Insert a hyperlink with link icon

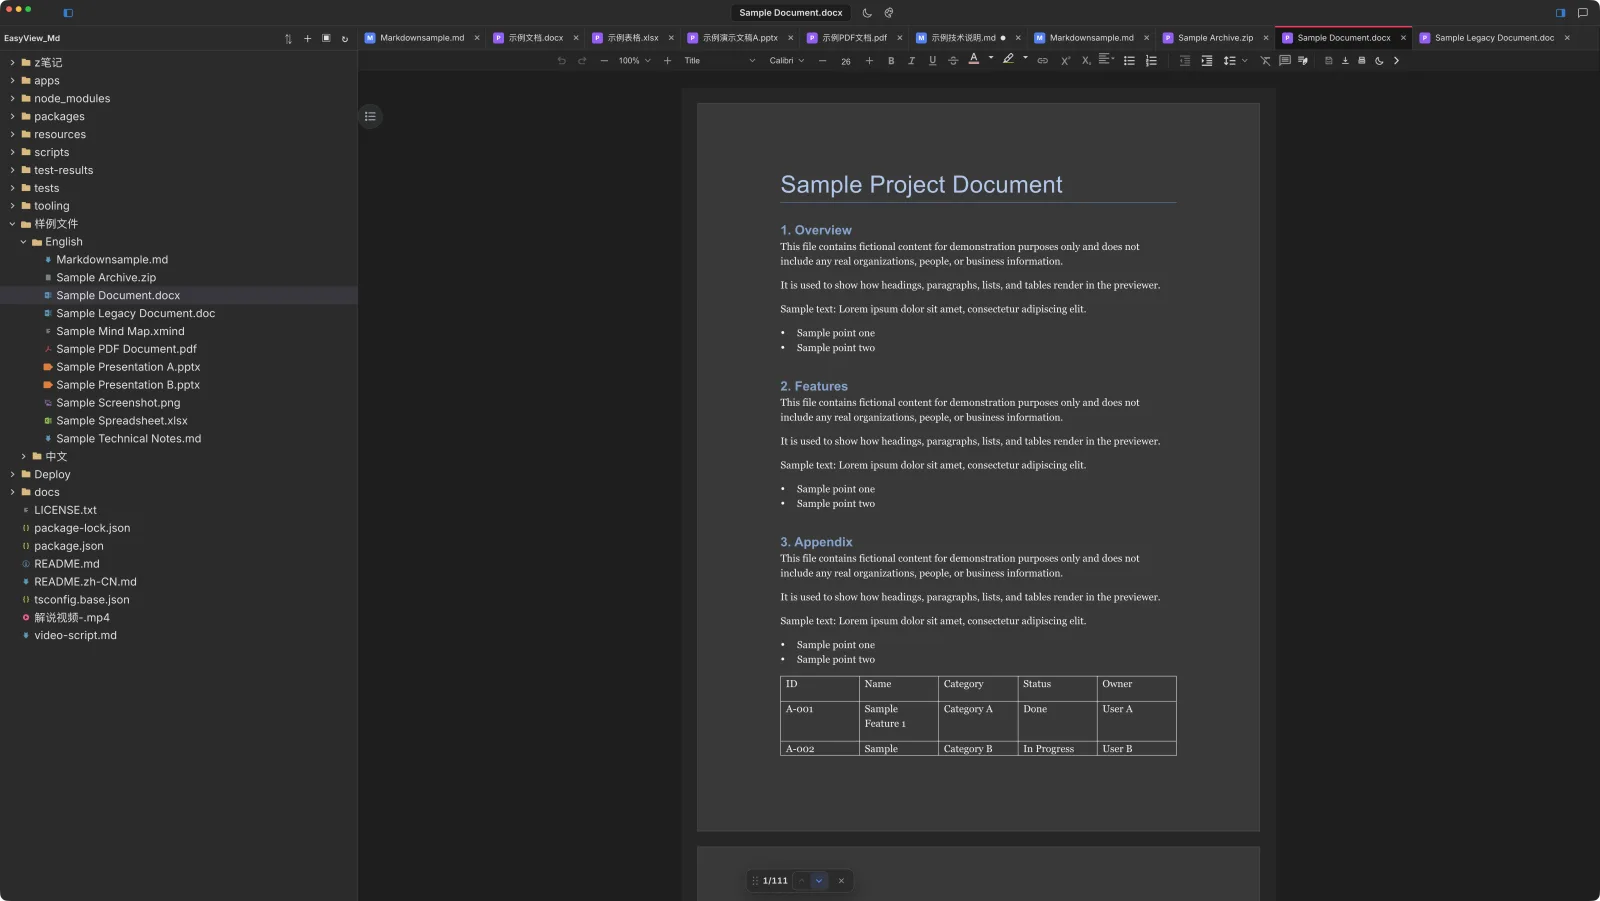click(x=1042, y=61)
